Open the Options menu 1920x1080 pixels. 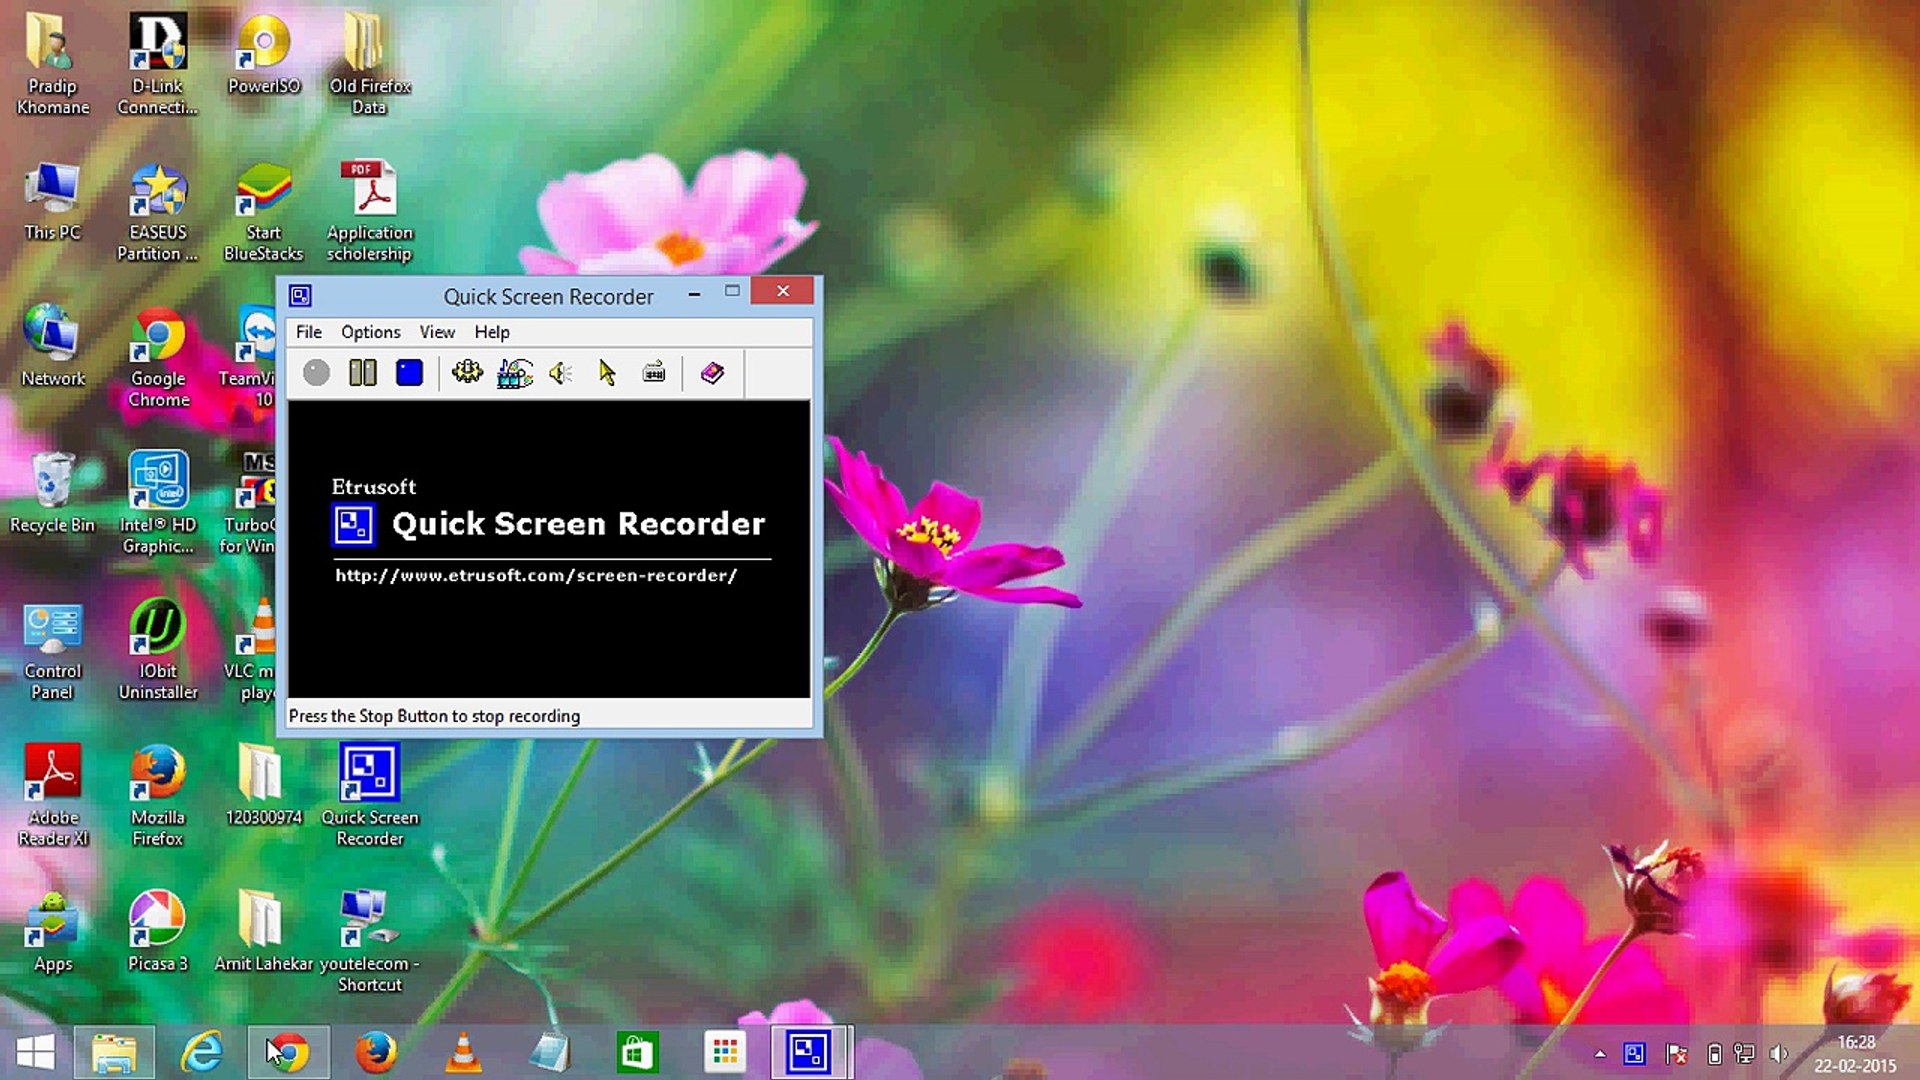pos(370,332)
